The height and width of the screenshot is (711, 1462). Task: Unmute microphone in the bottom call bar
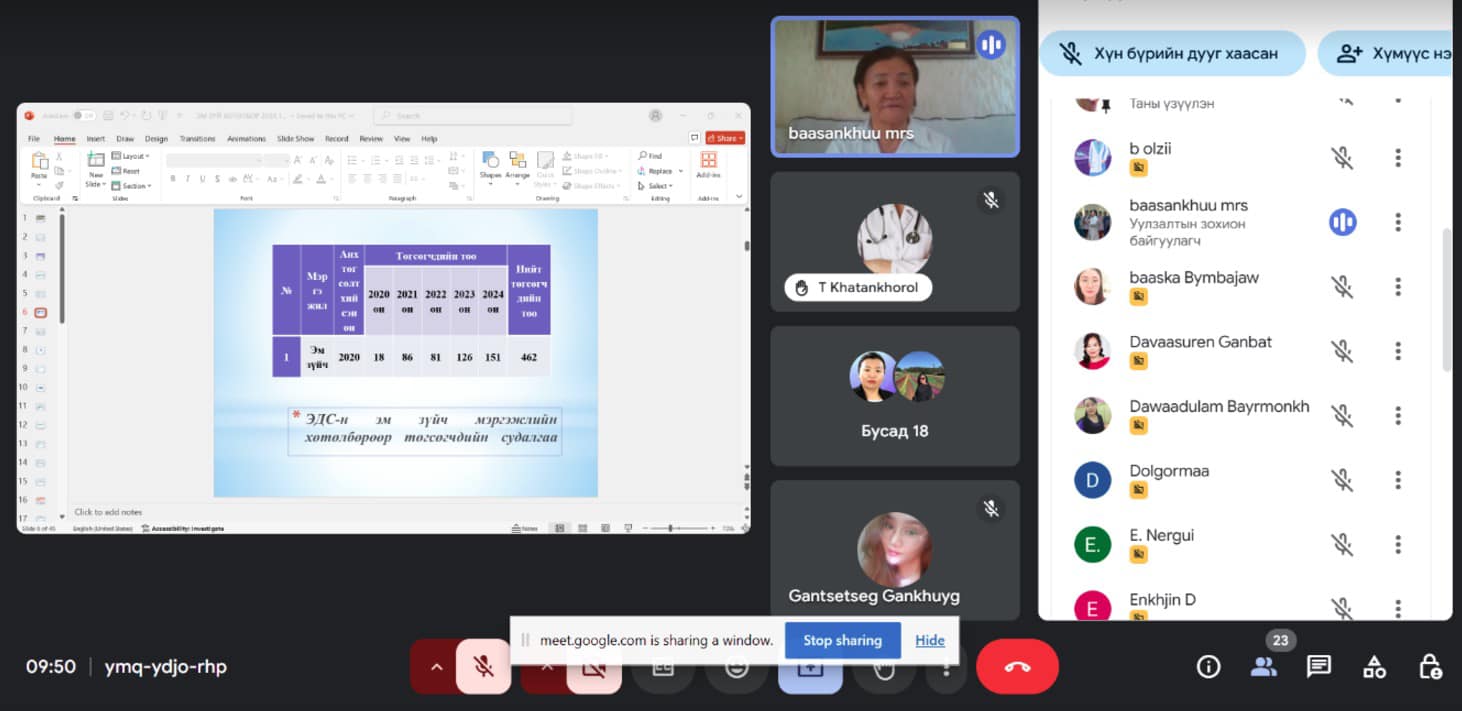pyautogui.click(x=484, y=667)
